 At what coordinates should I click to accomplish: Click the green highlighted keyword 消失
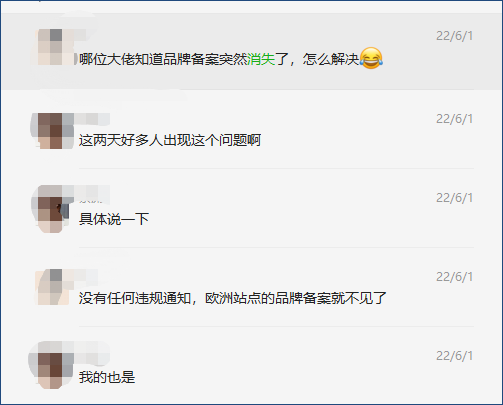point(261,59)
